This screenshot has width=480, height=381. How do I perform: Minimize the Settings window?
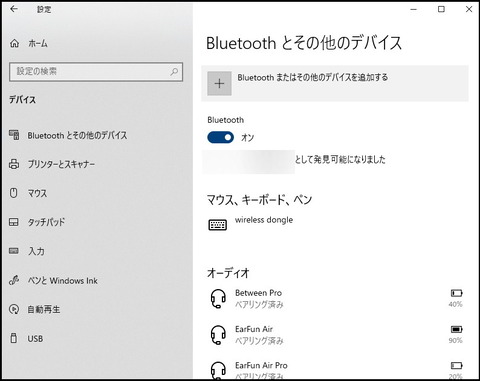(x=414, y=9)
